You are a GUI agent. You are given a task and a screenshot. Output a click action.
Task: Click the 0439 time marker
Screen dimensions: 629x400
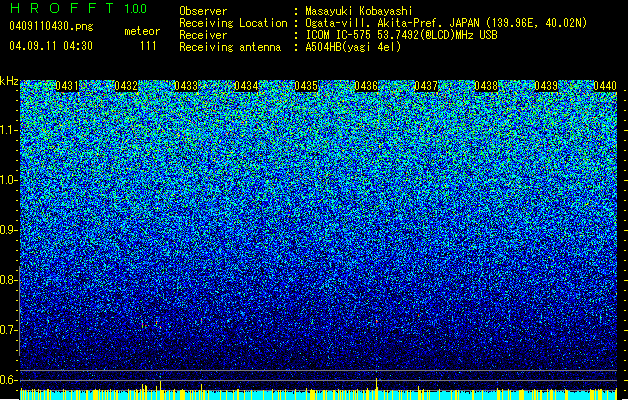tap(546, 86)
